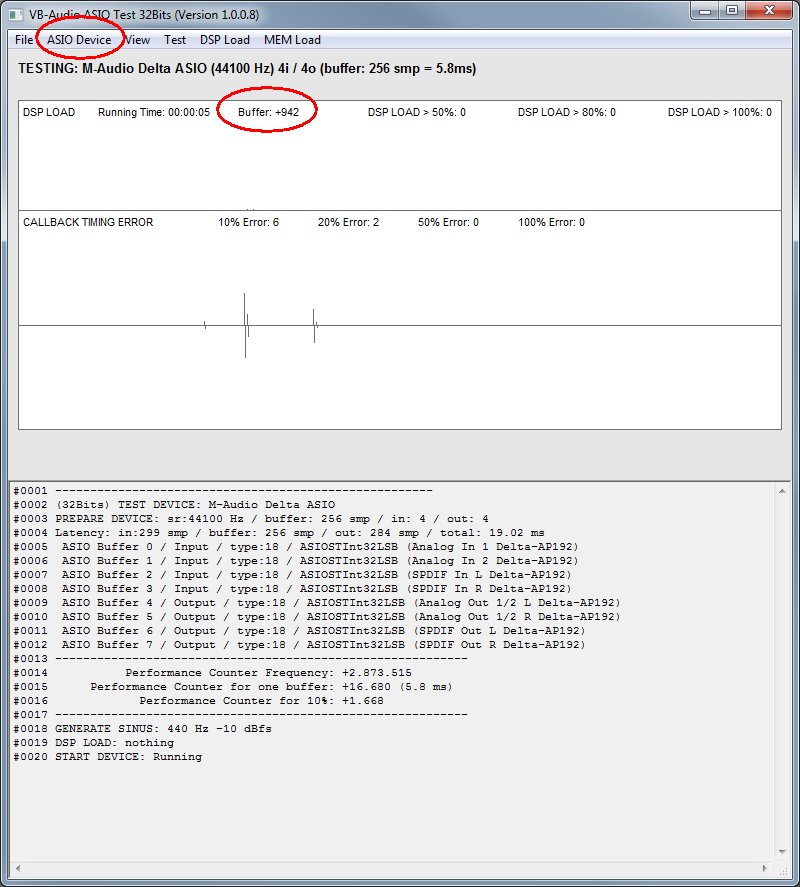Click log line #0014 Performance Counter Frequency
The width and height of the screenshot is (800, 887).
point(213,673)
